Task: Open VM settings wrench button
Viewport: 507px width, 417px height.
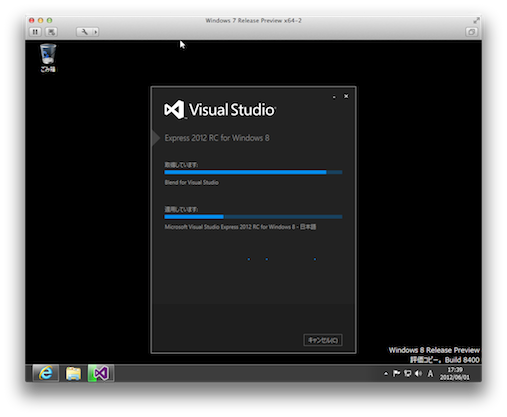Action: 84,32
